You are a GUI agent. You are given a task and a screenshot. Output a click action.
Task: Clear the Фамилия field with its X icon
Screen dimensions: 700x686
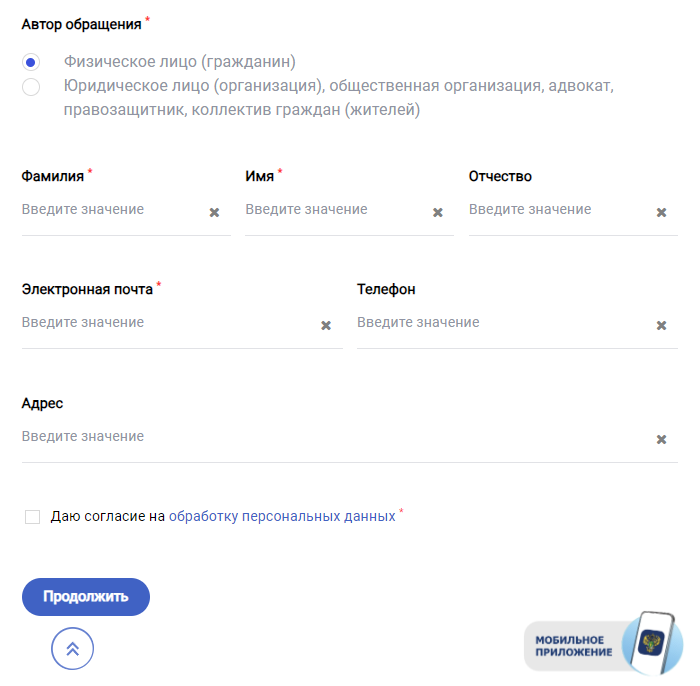214,212
